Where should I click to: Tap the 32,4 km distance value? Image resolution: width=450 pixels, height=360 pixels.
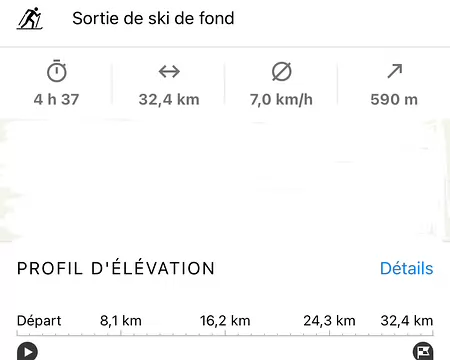169,99
